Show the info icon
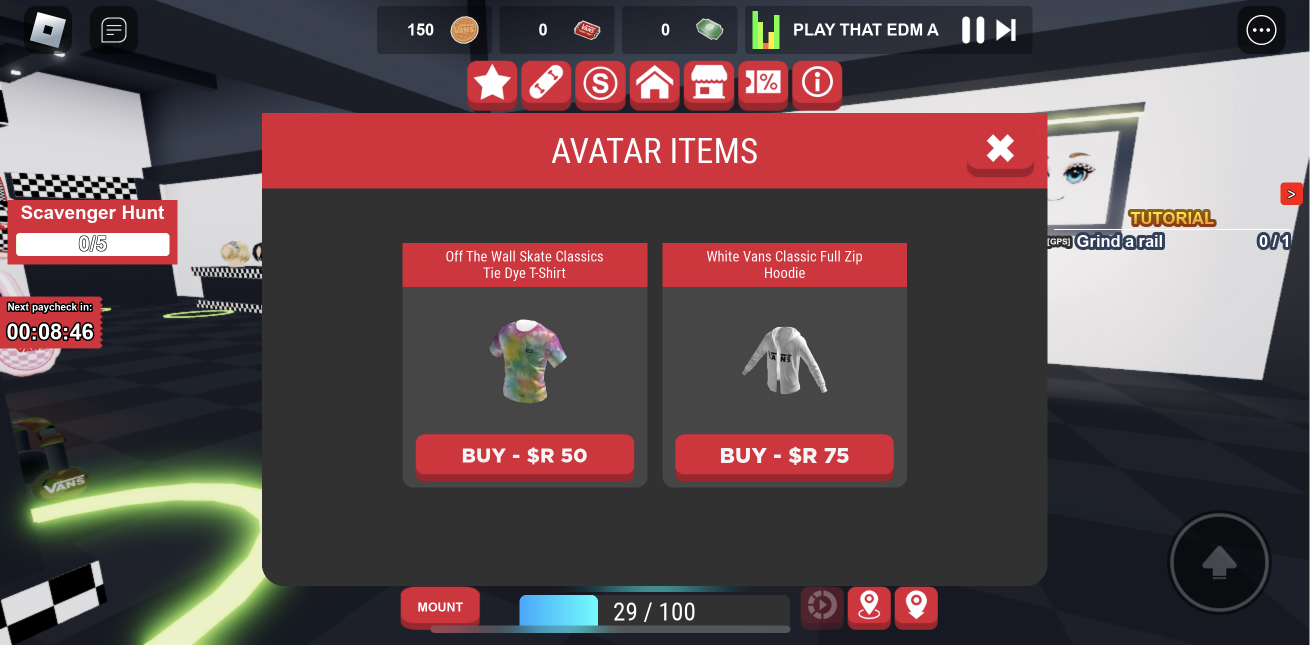The width and height of the screenshot is (1310, 646). (817, 84)
